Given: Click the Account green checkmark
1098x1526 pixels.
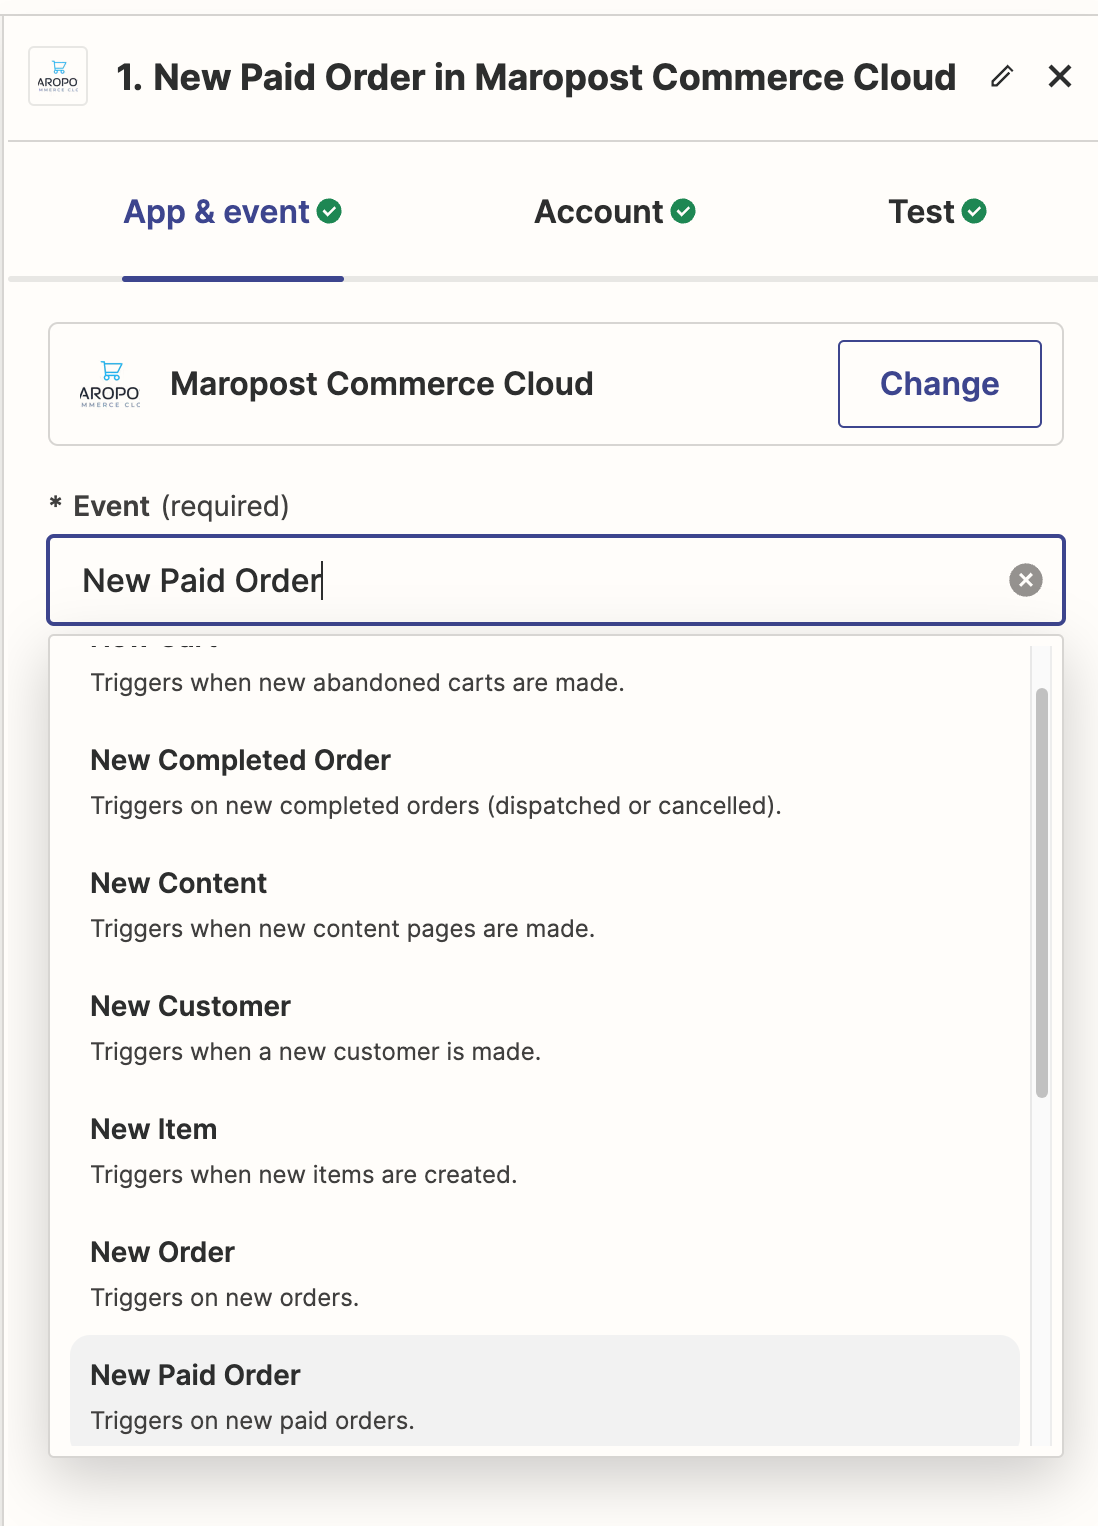Looking at the screenshot, I should click(683, 211).
